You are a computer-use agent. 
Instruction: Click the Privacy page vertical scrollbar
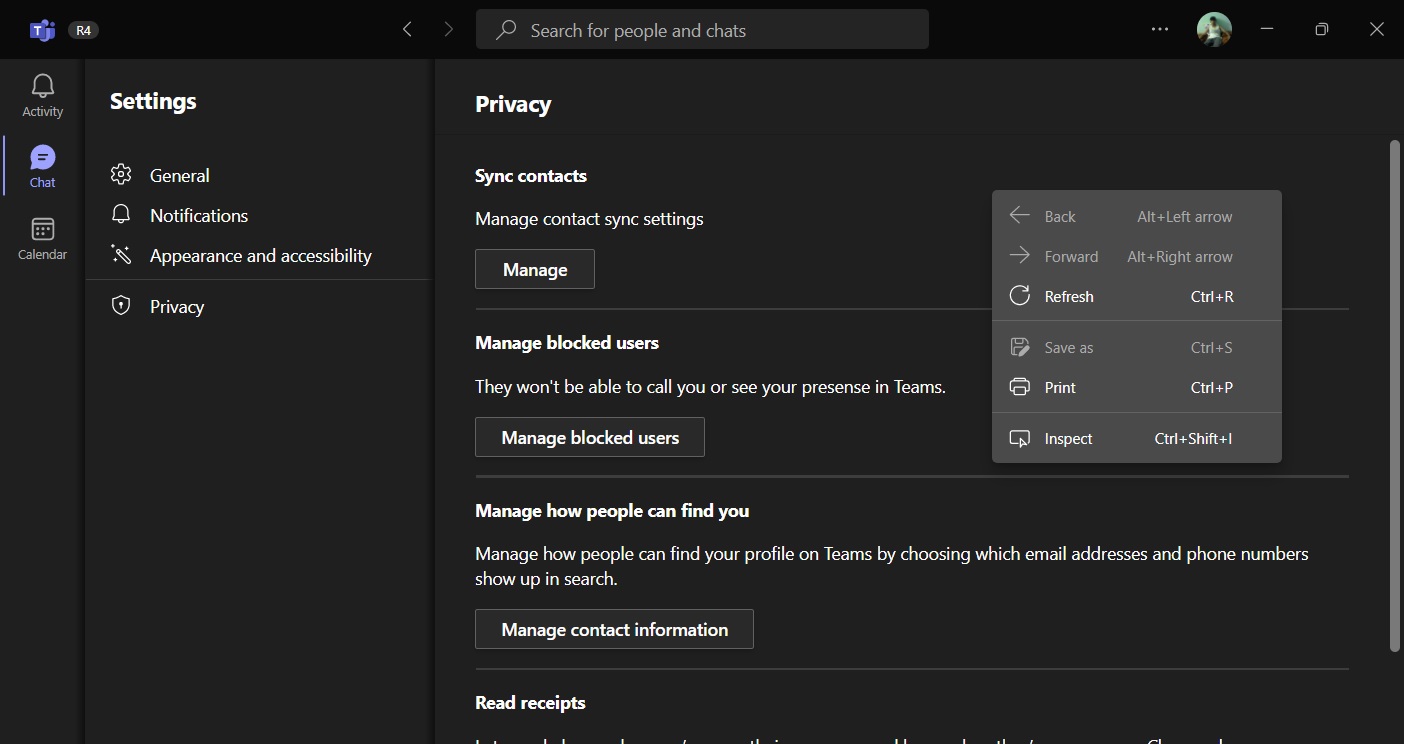coord(1395,396)
